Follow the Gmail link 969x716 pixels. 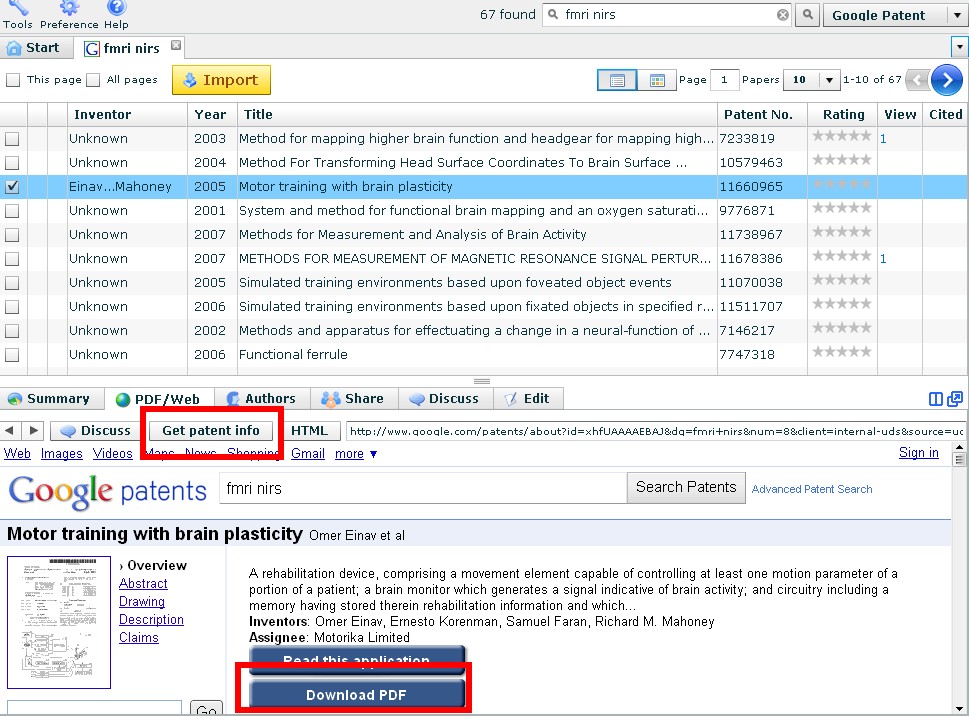point(308,454)
